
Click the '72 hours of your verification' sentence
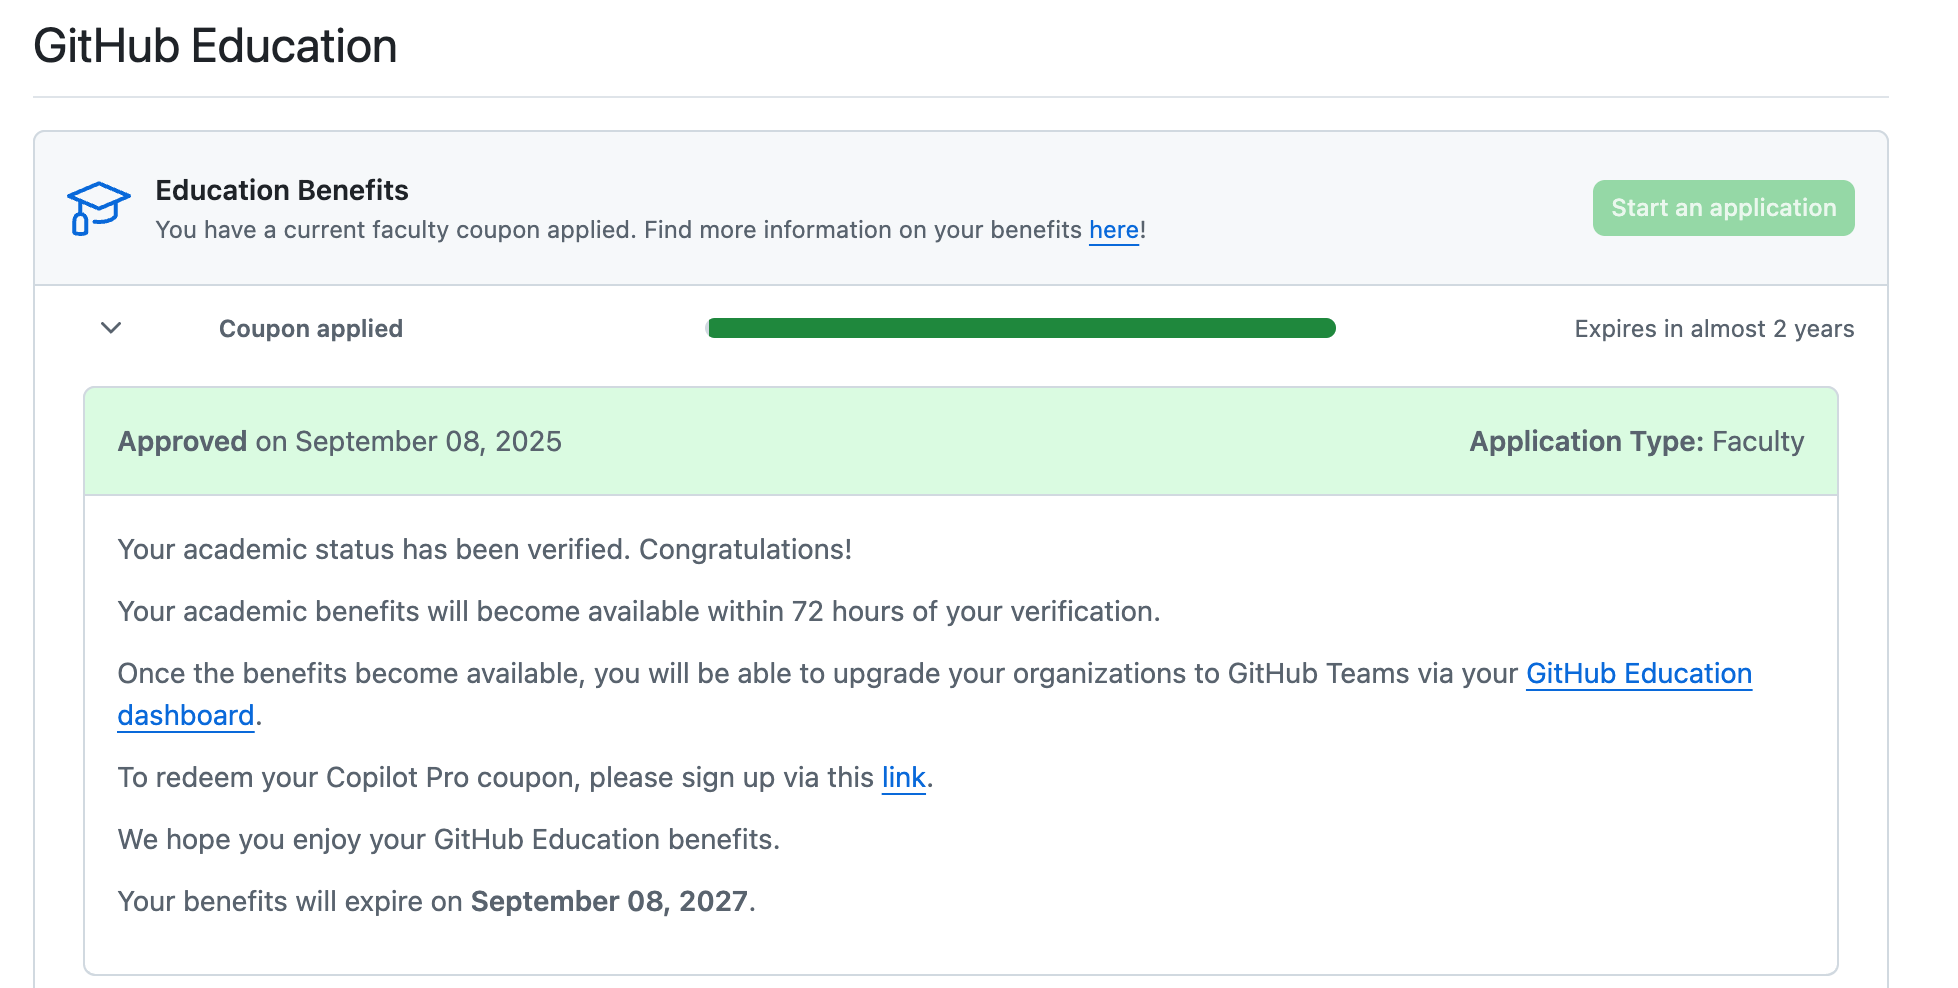pos(638,612)
